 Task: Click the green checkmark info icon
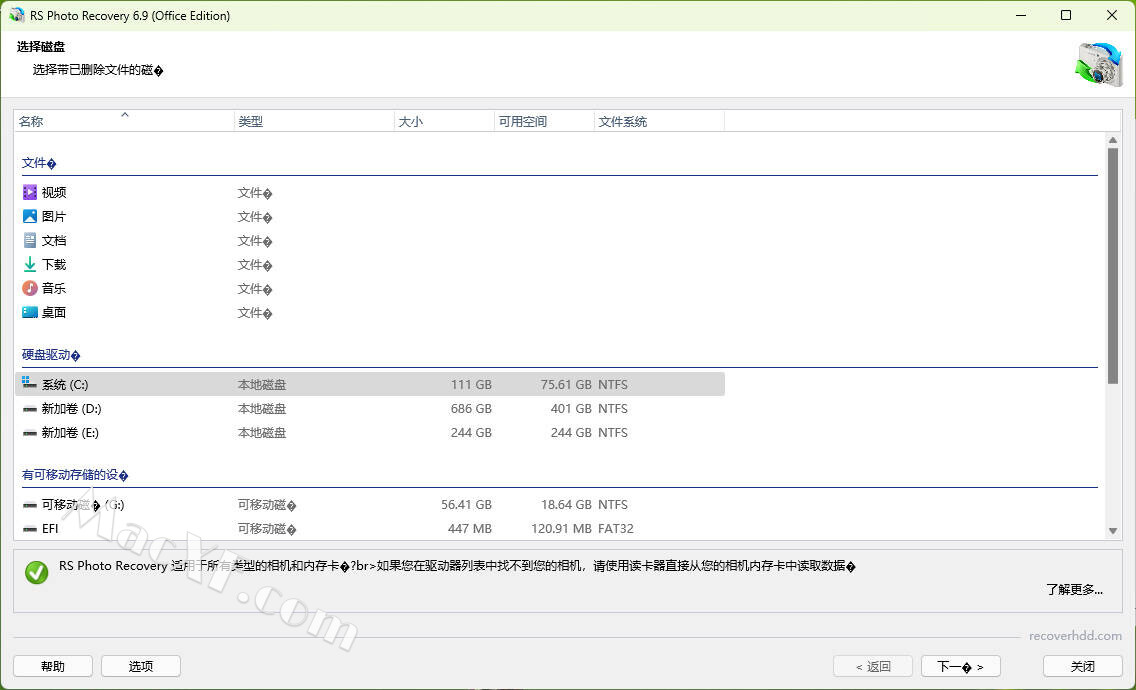[x=36, y=572]
